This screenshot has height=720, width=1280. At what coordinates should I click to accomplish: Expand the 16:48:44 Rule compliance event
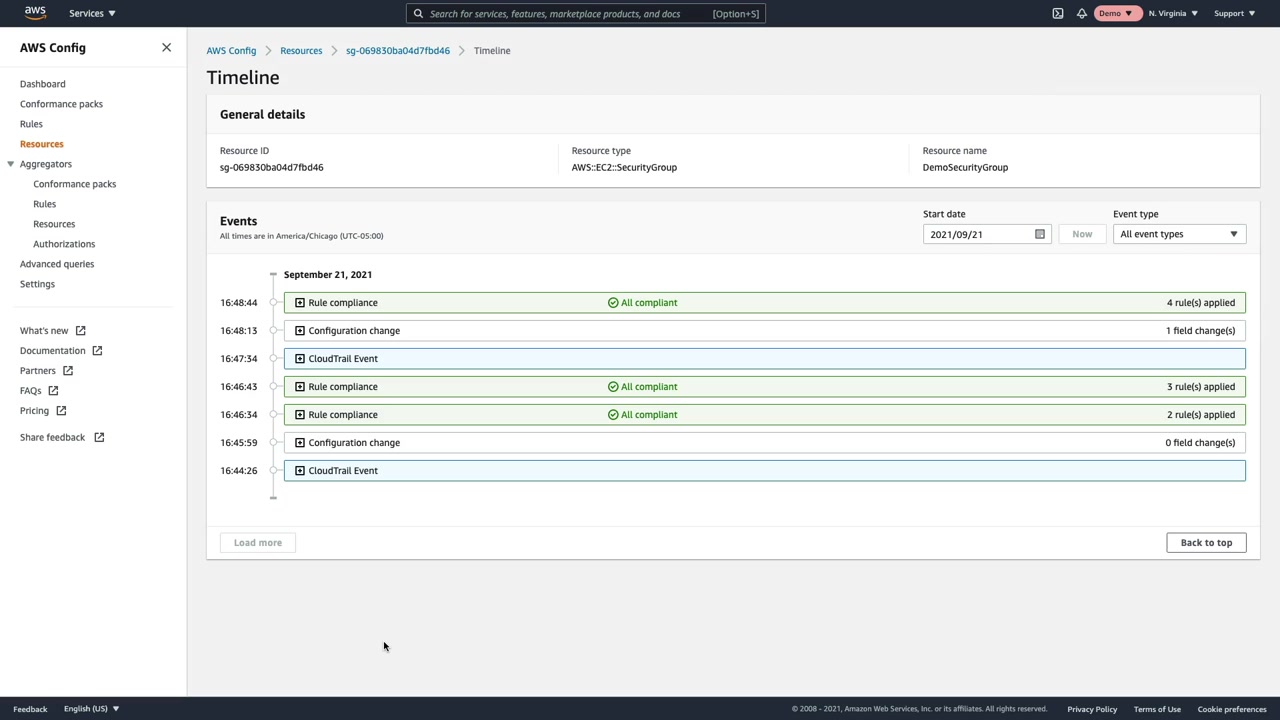click(300, 302)
